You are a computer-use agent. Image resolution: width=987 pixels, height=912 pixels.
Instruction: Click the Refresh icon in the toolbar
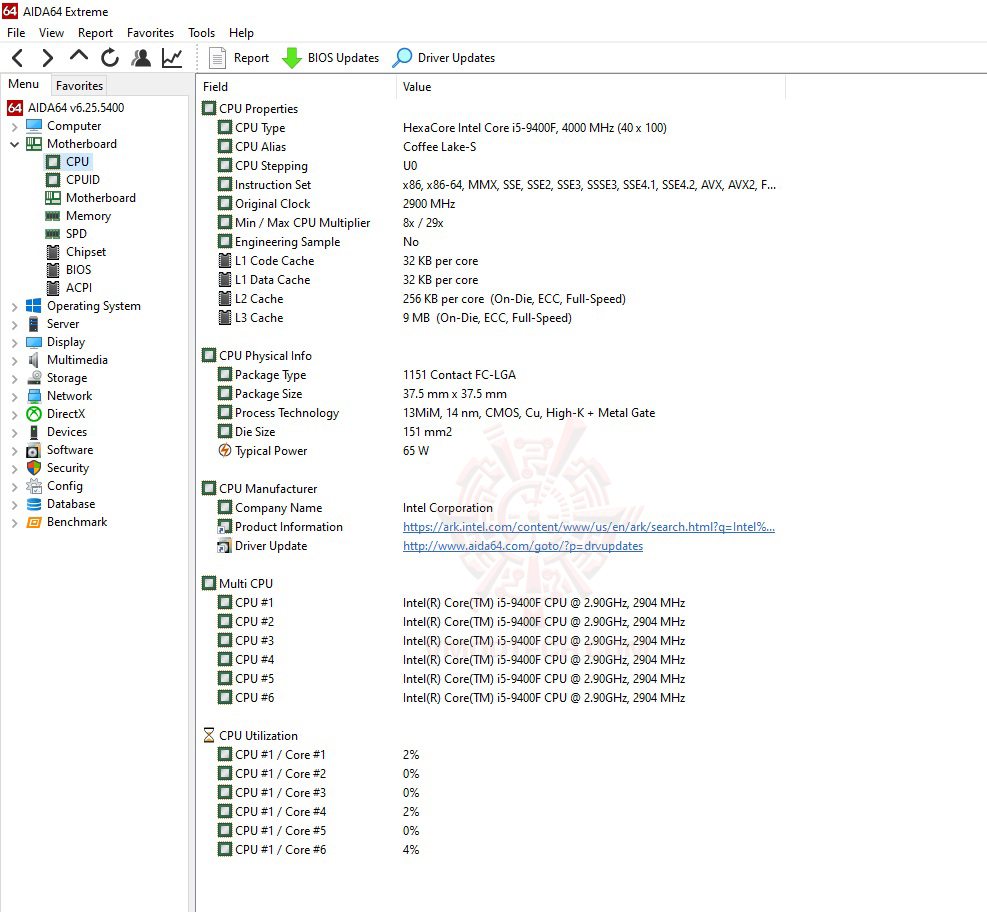click(x=110, y=58)
